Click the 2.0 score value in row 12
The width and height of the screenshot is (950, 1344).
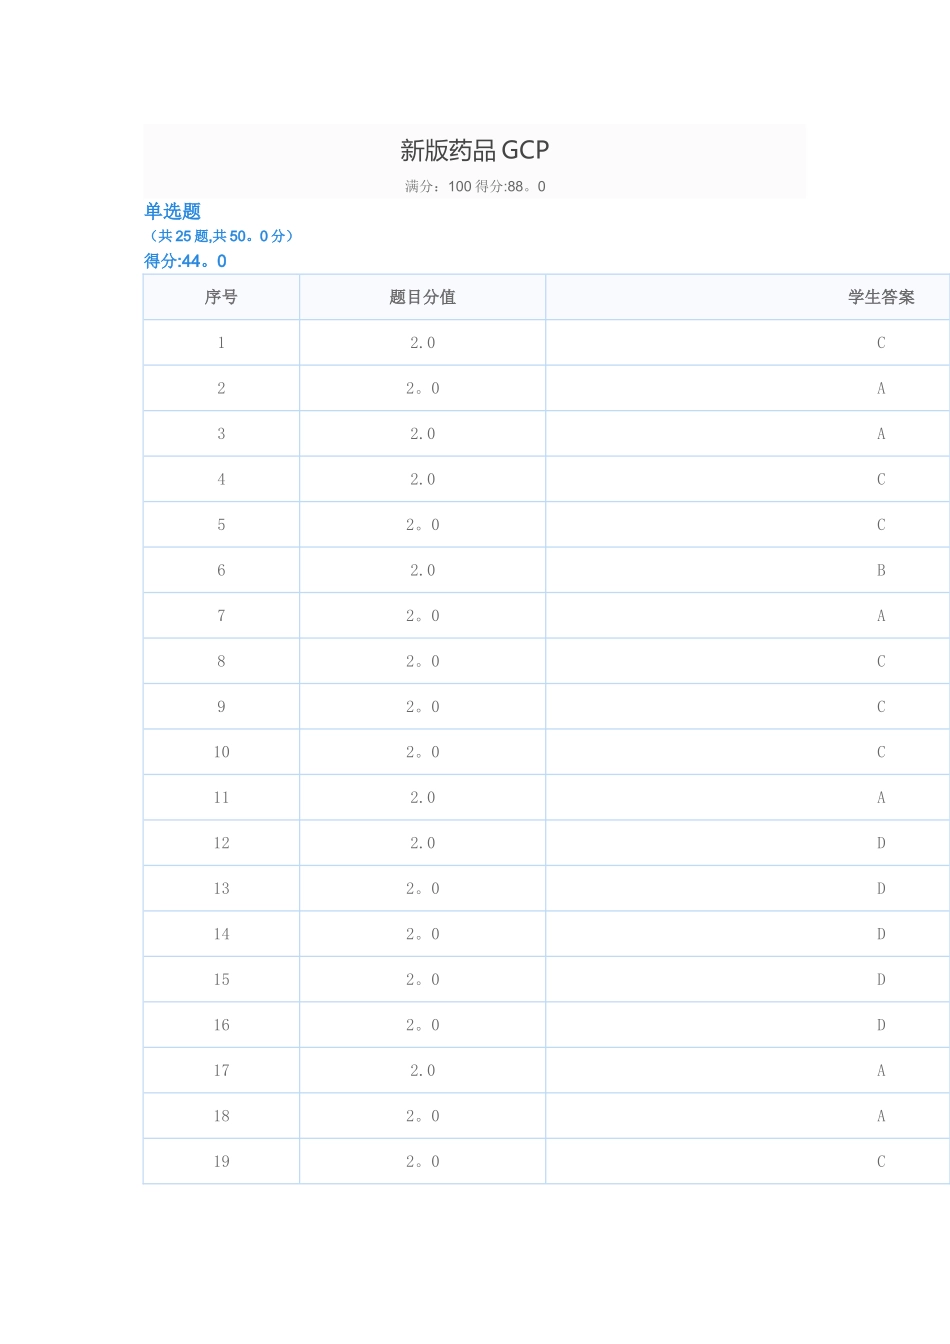pos(422,843)
